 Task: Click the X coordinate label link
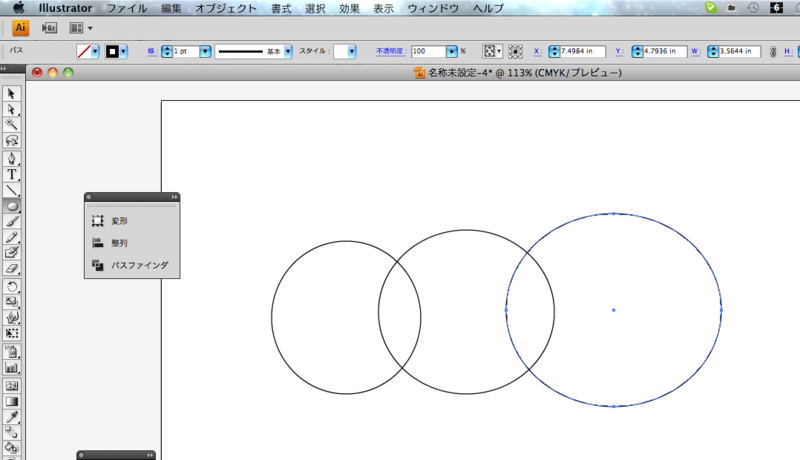[537, 51]
